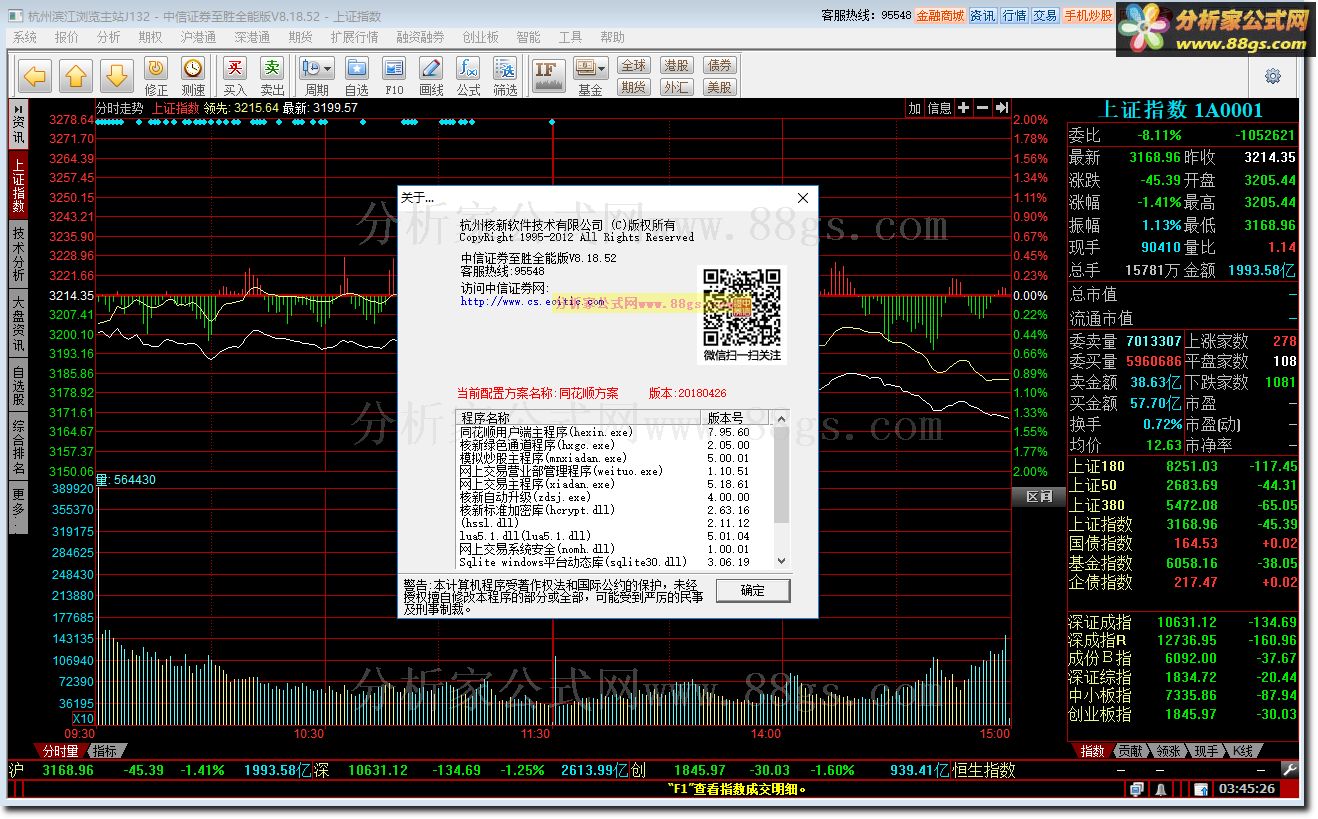Click the back arrow toolbar icon
This screenshot has height=819, width=1318.
[x=35, y=76]
